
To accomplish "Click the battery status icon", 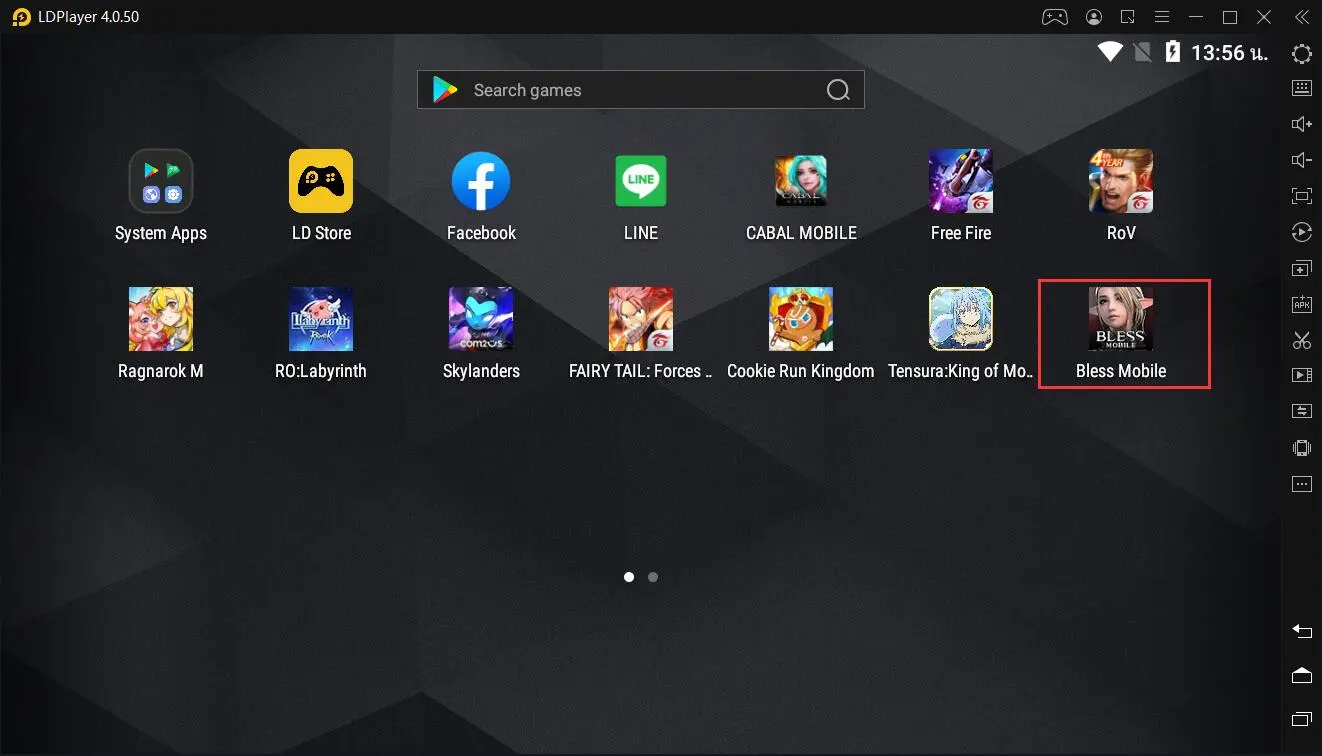I will 1173,52.
